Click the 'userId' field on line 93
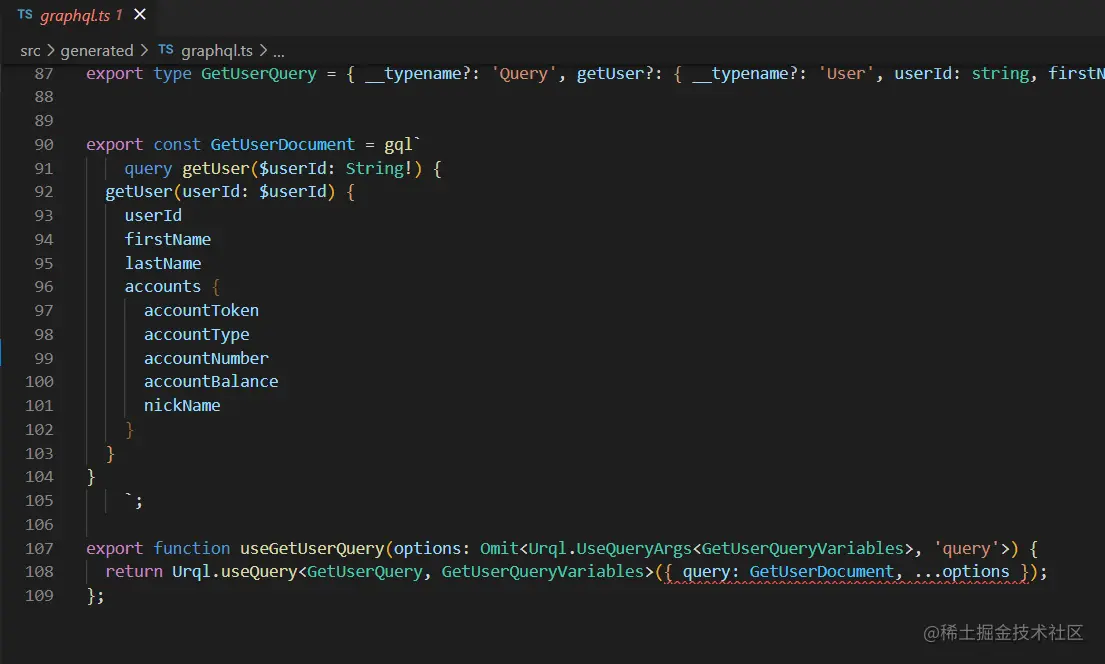Screen dimensions: 1105x664 click(153, 216)
